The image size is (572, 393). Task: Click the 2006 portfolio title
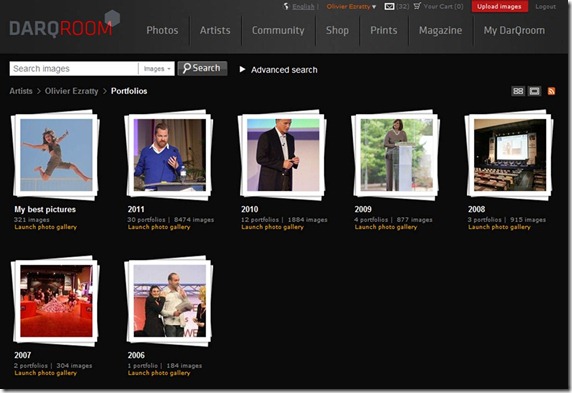[136, 355]
